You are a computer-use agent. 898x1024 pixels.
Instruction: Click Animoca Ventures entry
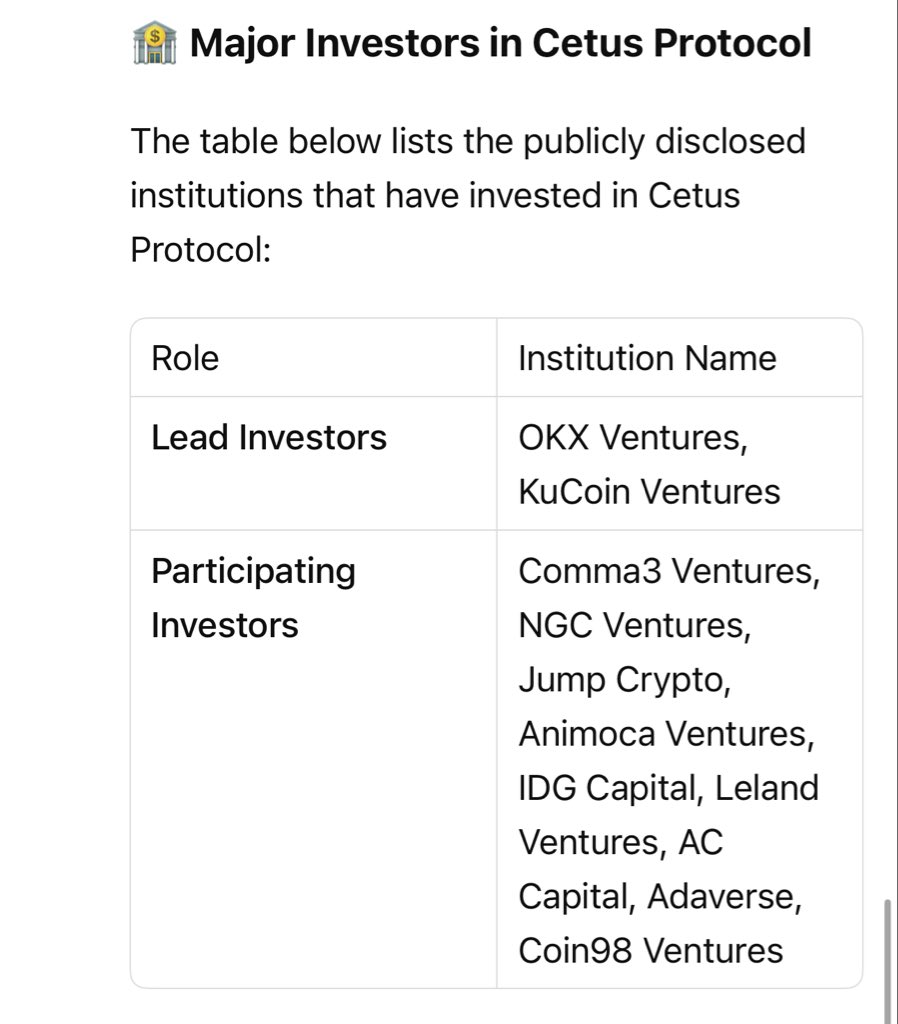pos(666,733)
